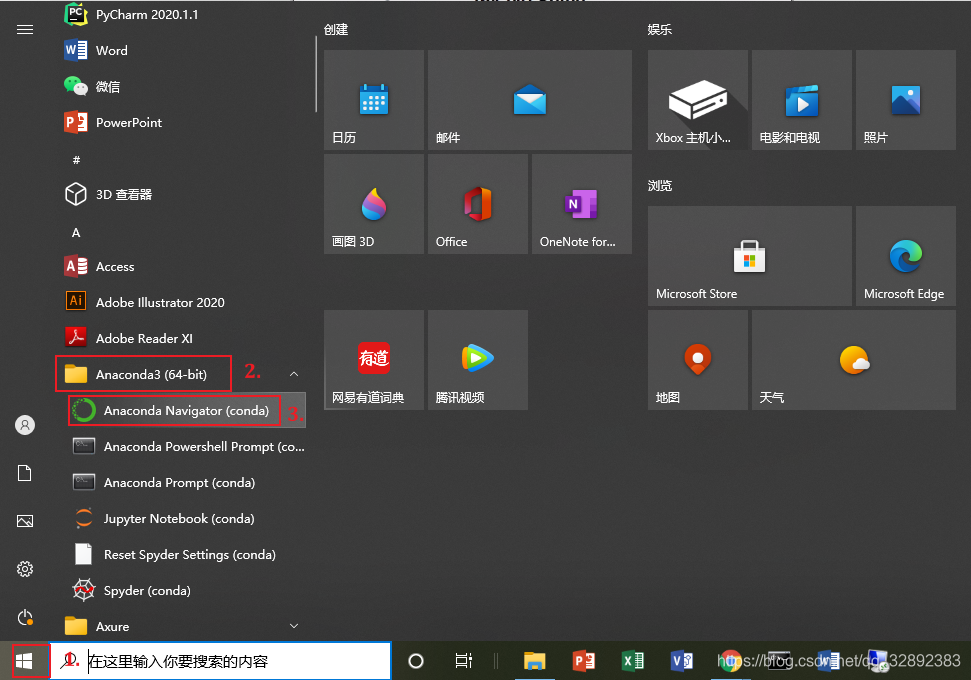Open Excel on the taskbar
971x680 pixels.
633,661
